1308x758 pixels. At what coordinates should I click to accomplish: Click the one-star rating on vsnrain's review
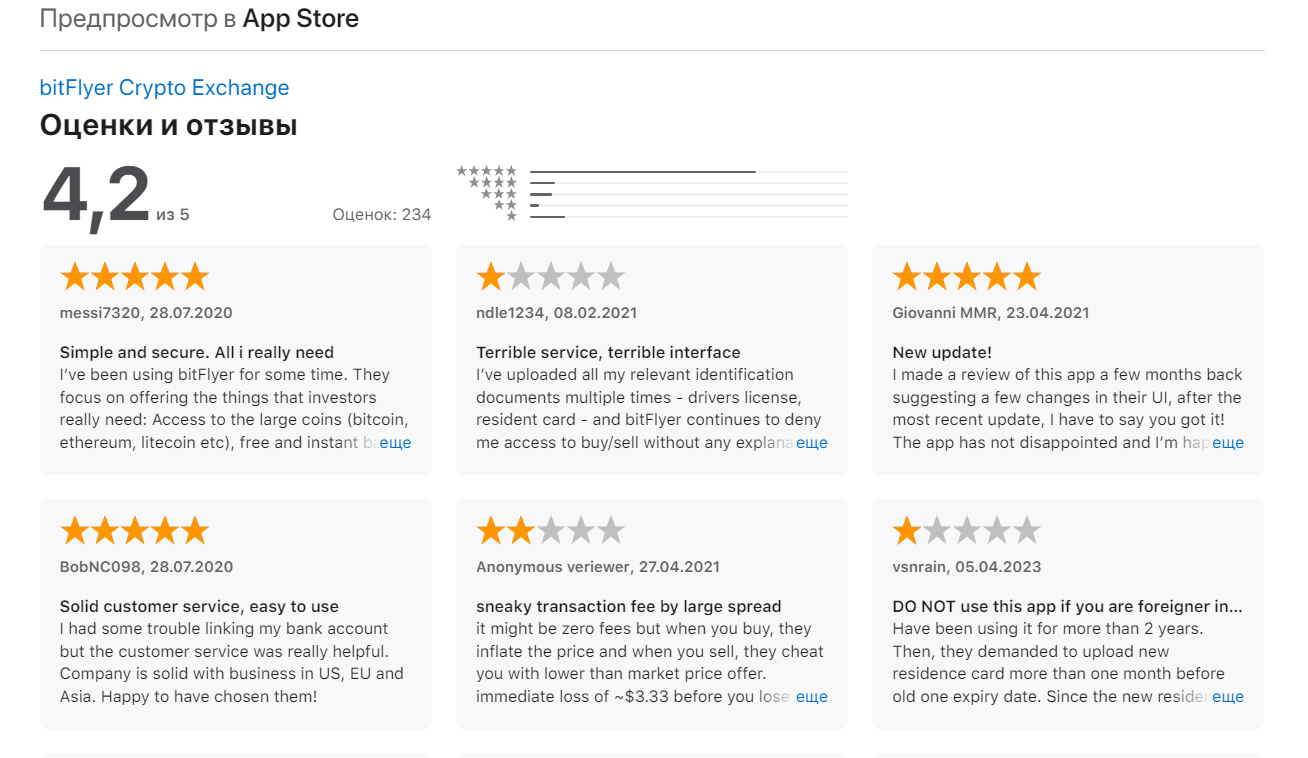966,531
